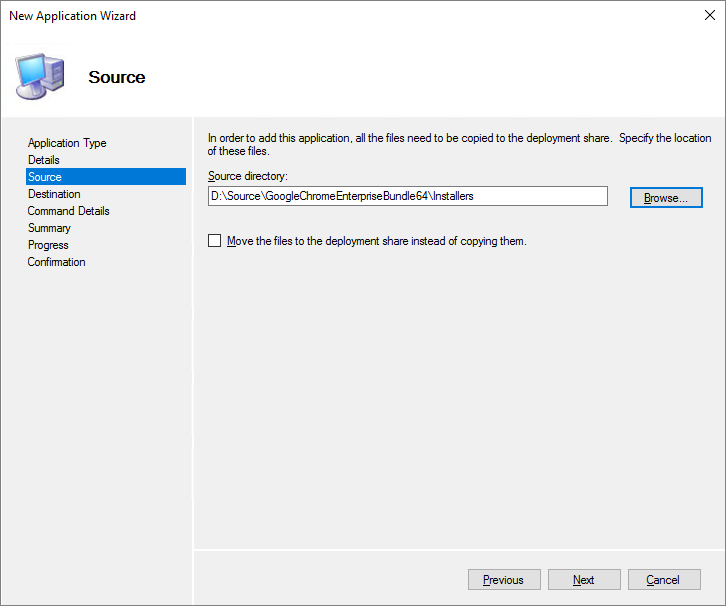
Task: Cancel the New Application Wizard
Action: [x=663, y=580]
